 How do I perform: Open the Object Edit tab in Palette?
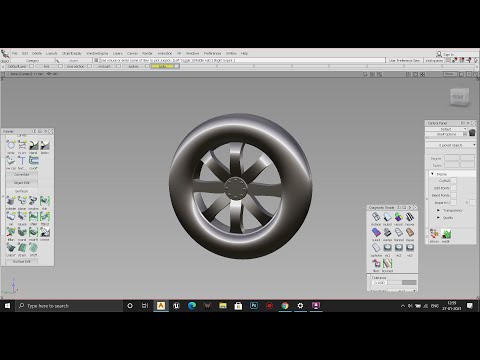pos(22,183)
